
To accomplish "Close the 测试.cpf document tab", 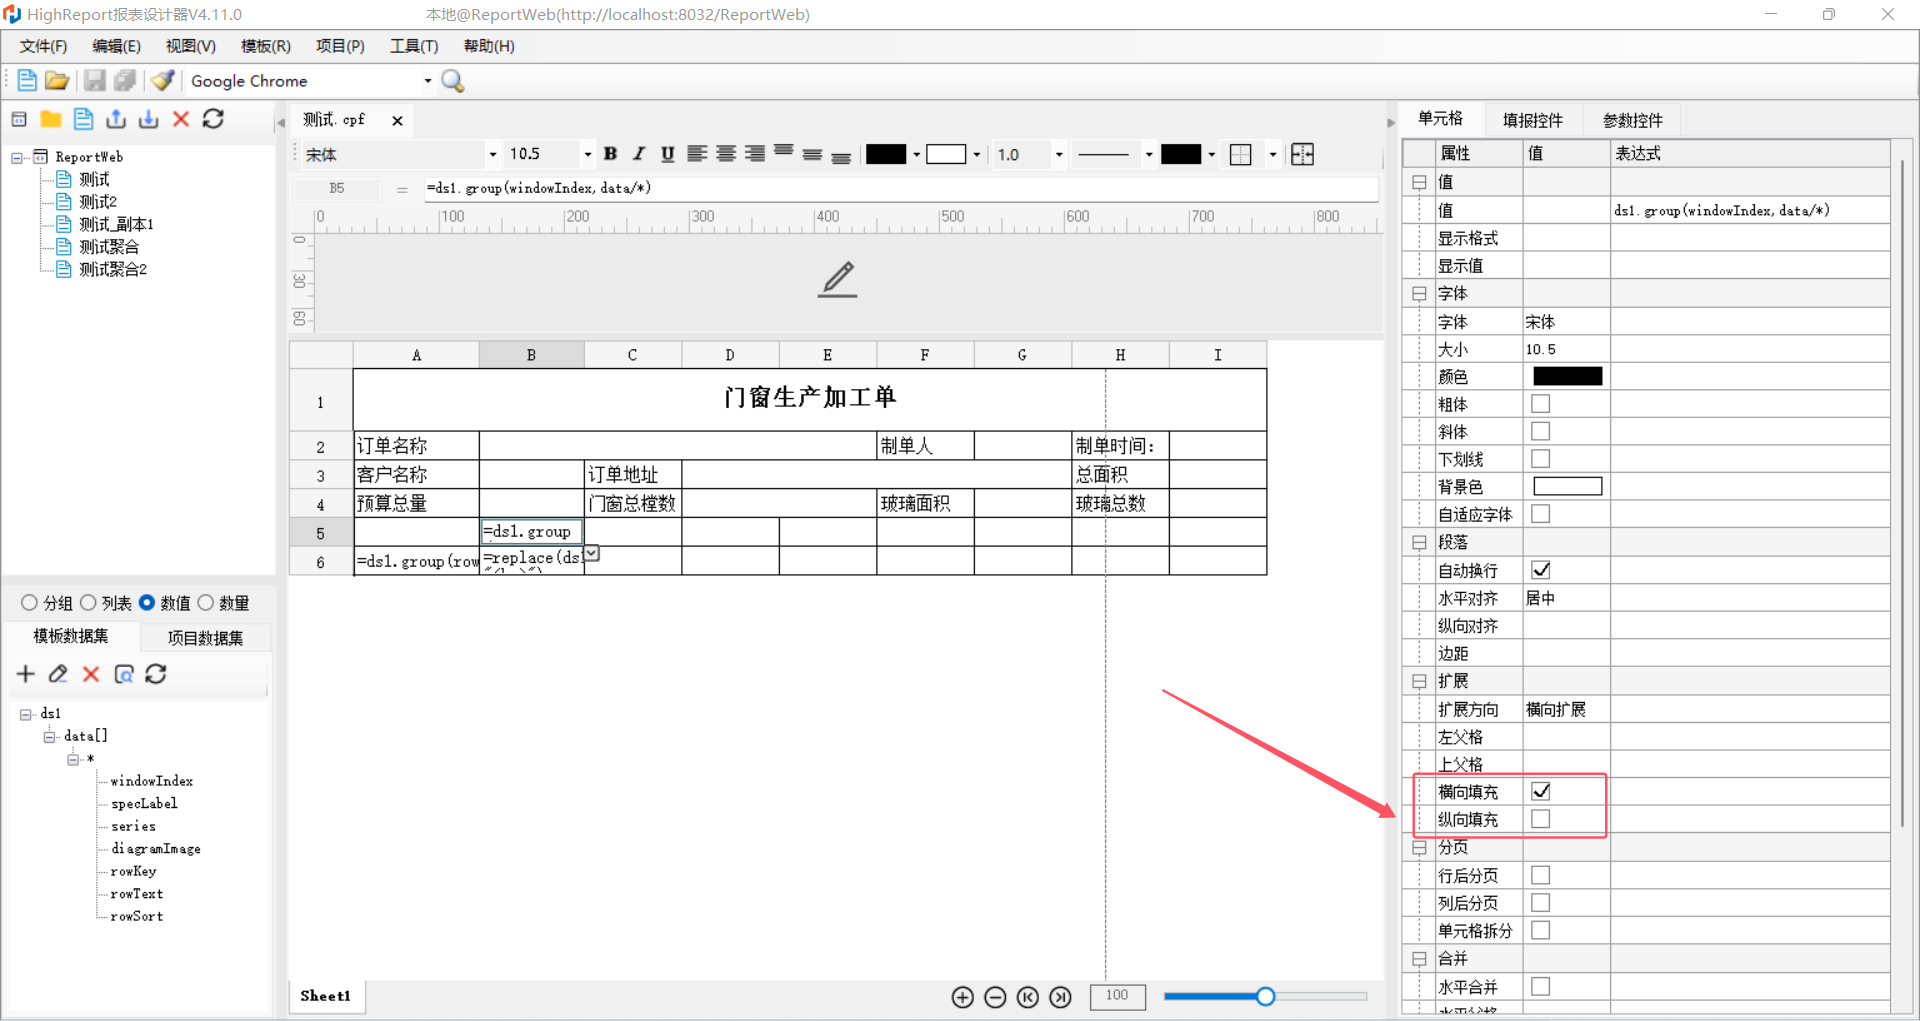I will 397,121.
